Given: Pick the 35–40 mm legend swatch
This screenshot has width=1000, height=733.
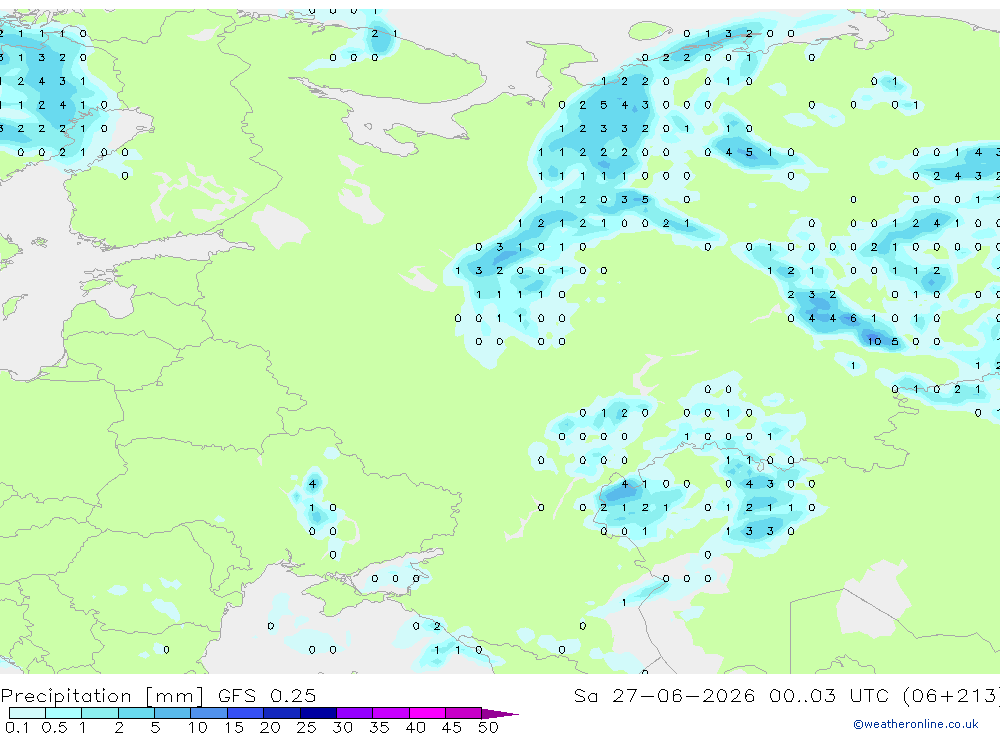Looking at the screenshot, I should [391, 713].
